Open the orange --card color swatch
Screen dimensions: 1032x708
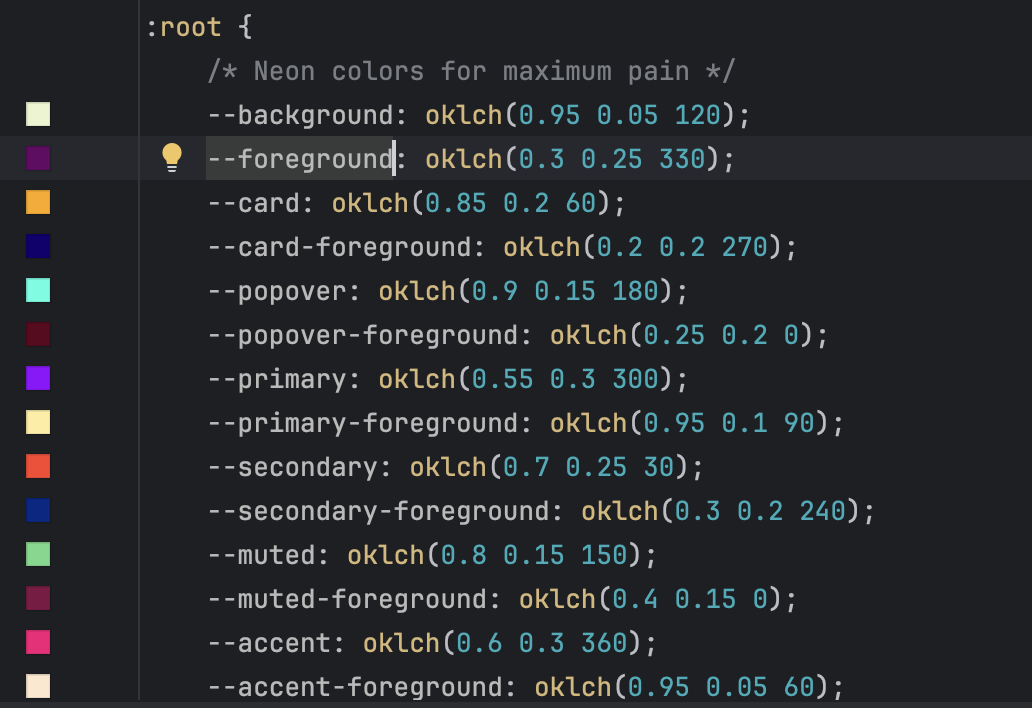(x=38, y=202)
